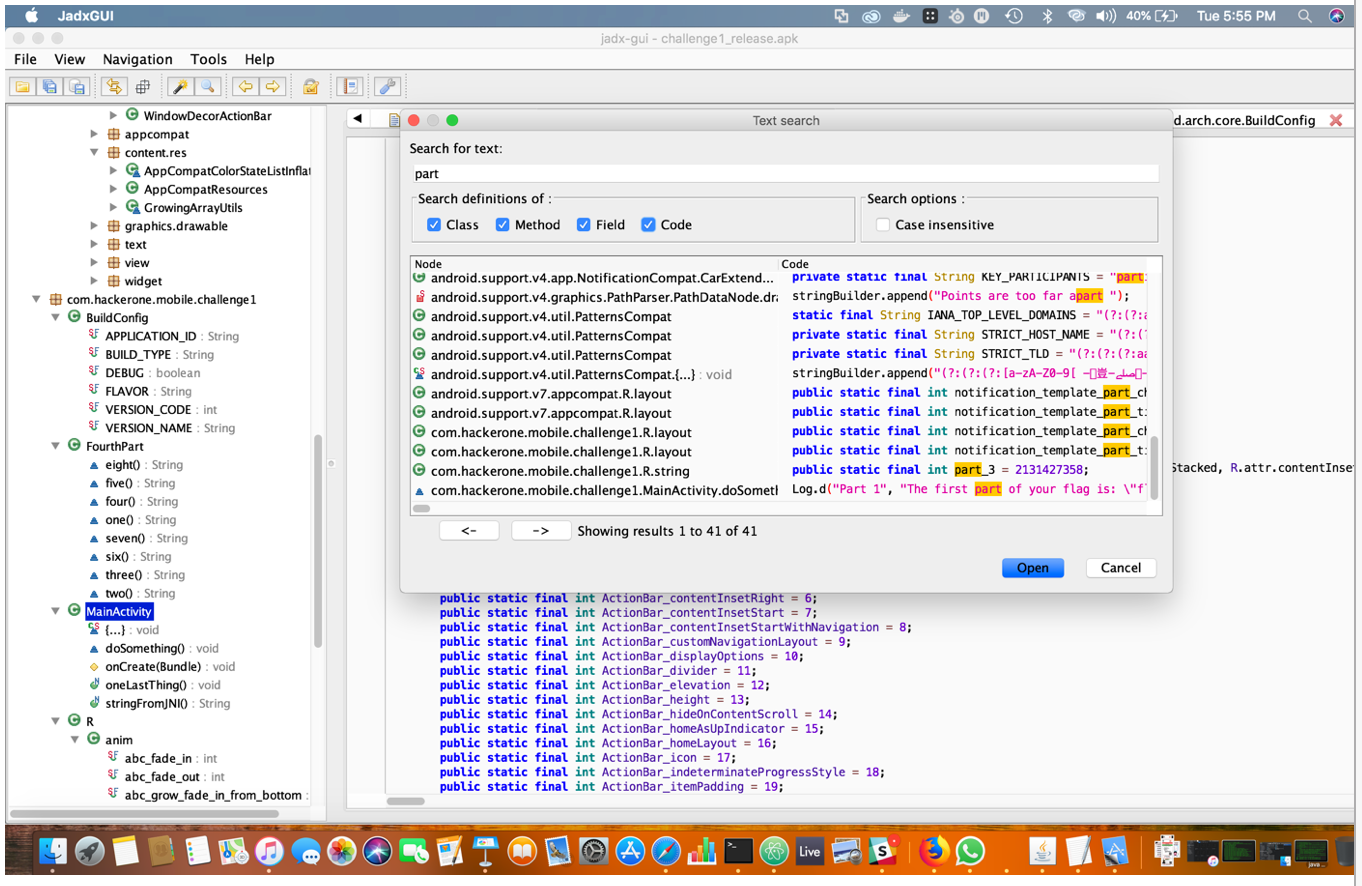Open the Tools menu
Screen dimensions: 1362x886
[209, 59]
